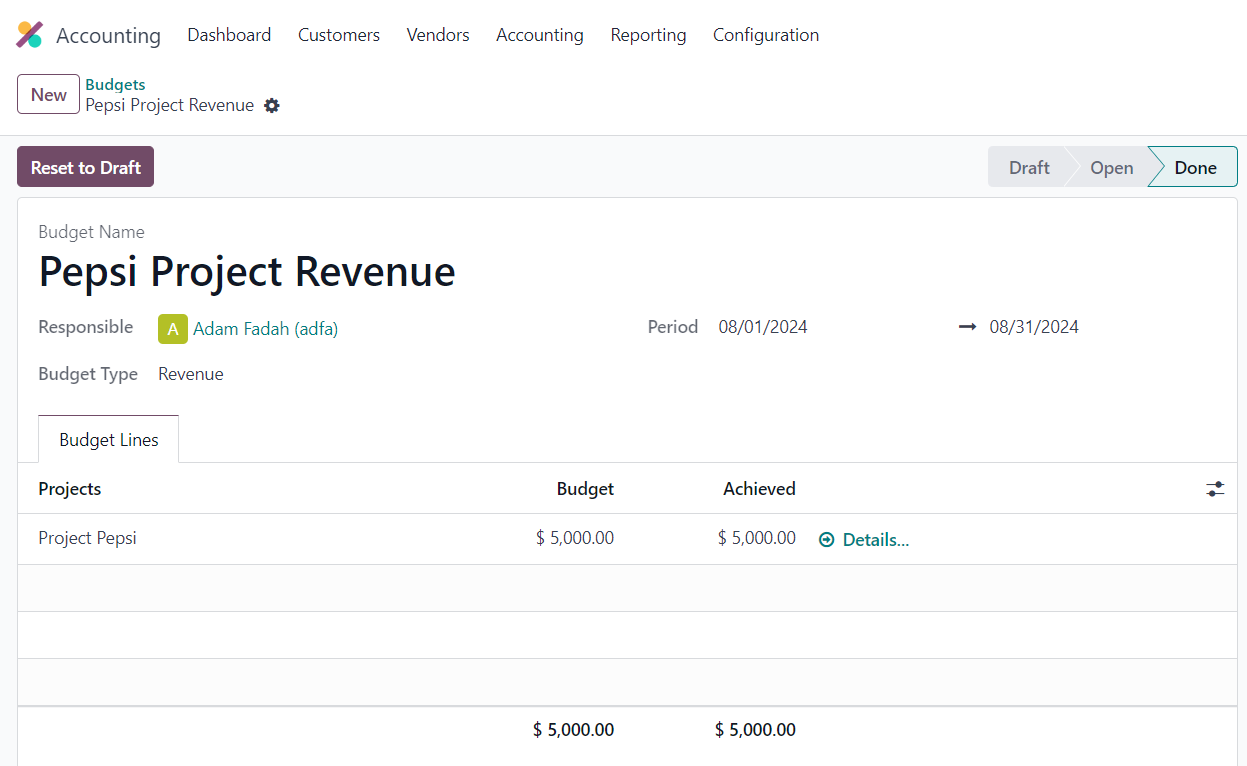
Task: Click the Pepsi Project Revenue budget name heading
Action: tap(247, 272)
